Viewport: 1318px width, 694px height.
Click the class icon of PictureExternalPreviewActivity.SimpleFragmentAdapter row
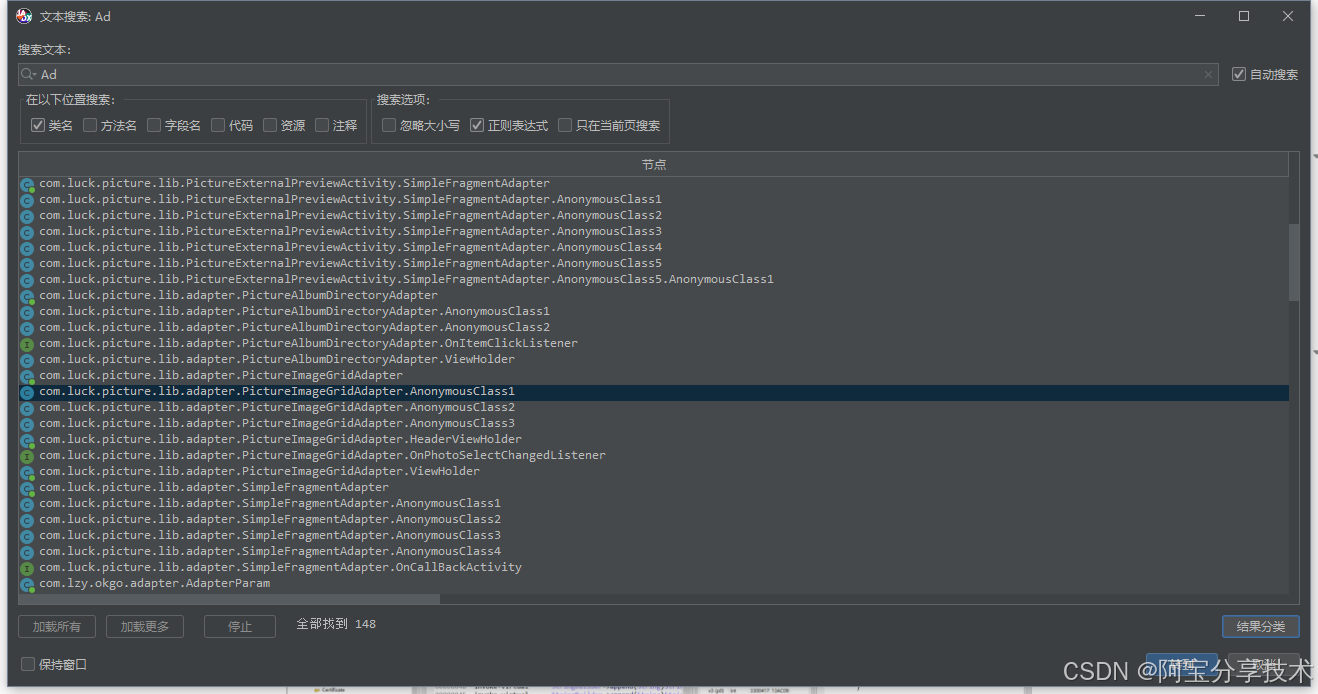coord(28,184)
